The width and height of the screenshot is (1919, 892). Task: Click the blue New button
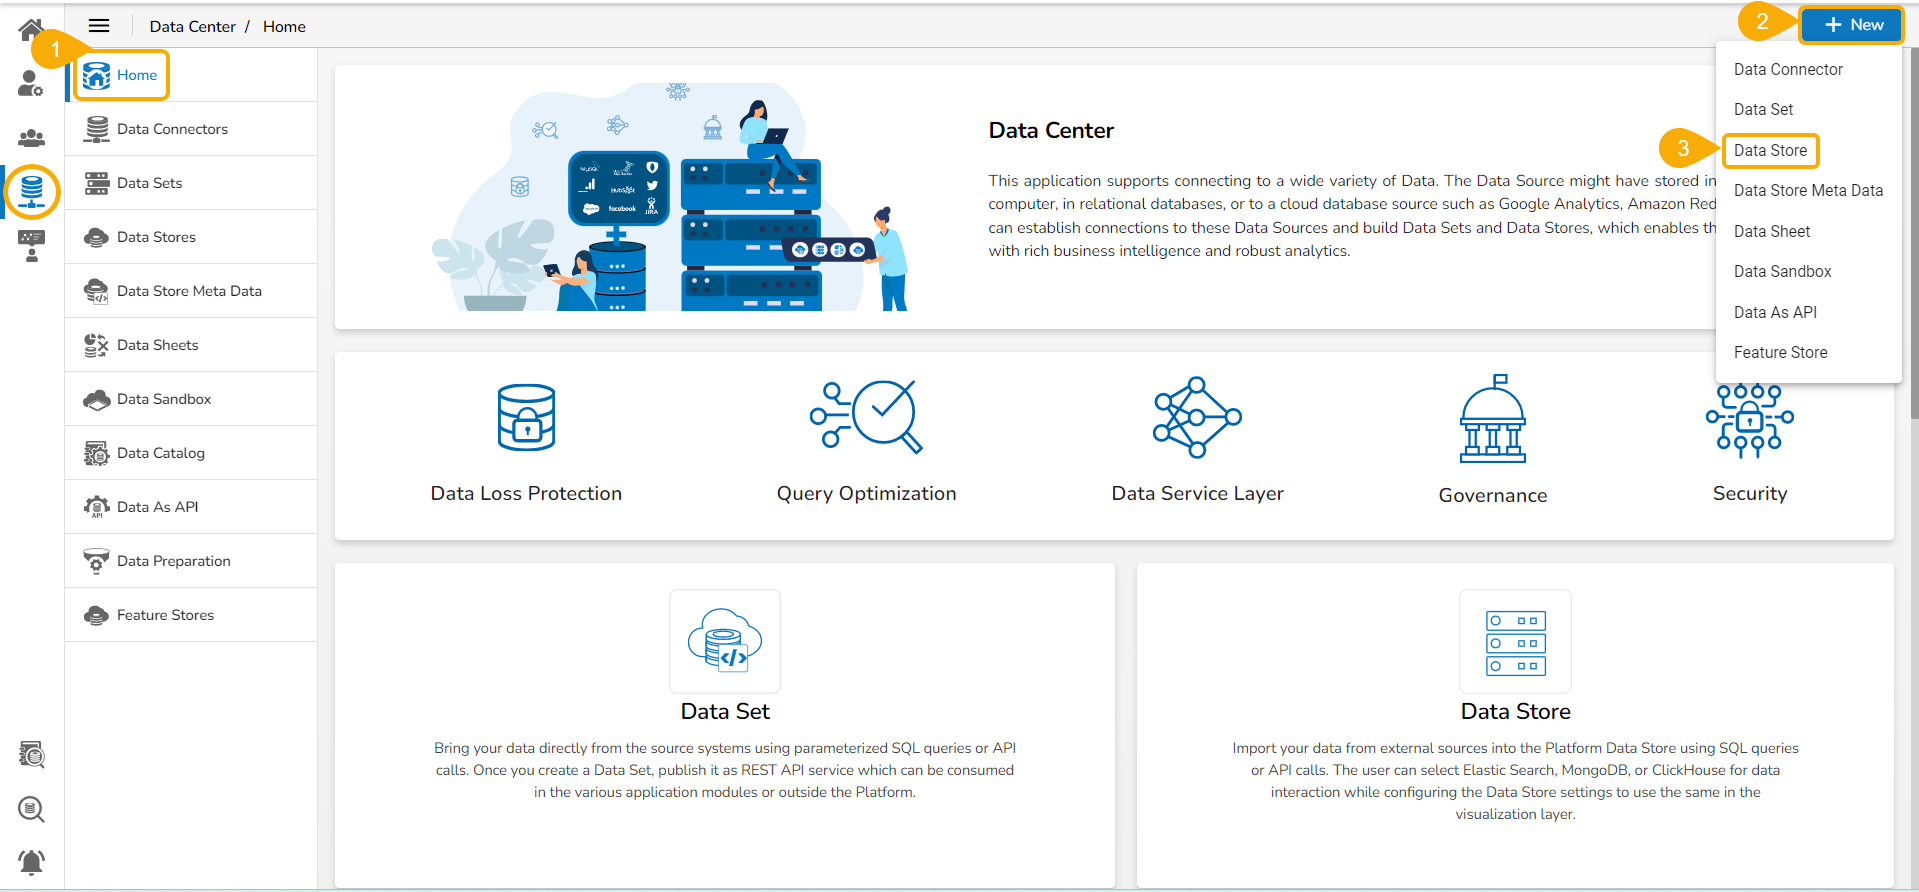(1851, 25)
